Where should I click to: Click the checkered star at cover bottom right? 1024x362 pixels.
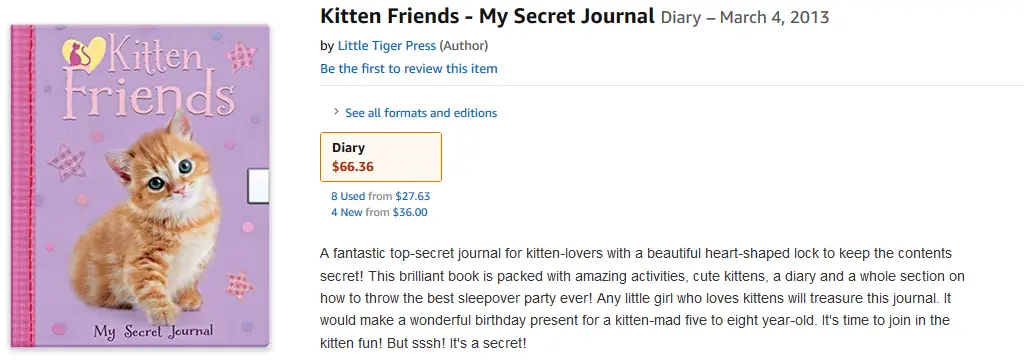coord(239,286)
